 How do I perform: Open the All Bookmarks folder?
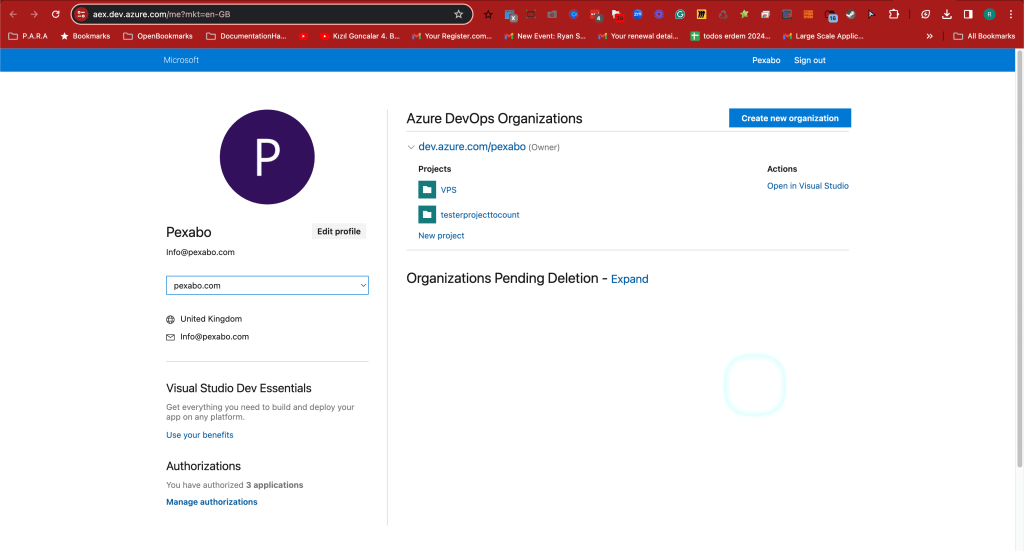pyautogui.click(x=984, y=36)
